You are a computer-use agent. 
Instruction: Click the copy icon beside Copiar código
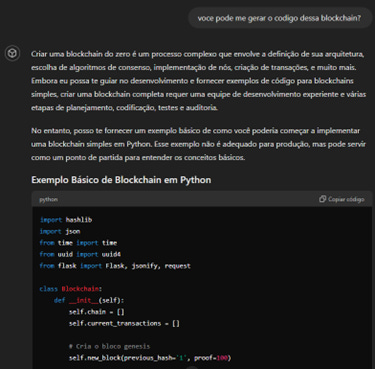pyautogui.click(x=322, y=199)
